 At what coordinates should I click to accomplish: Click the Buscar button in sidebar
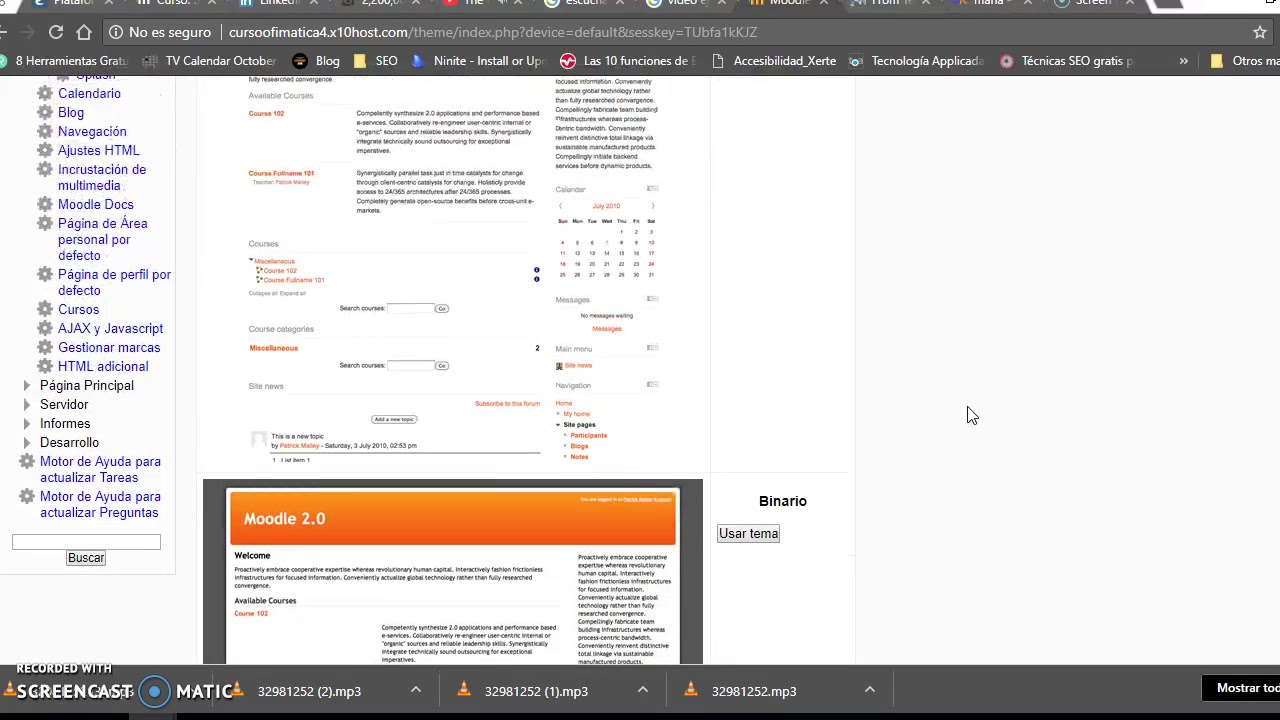pyautogui.click(x=86, y=558)
